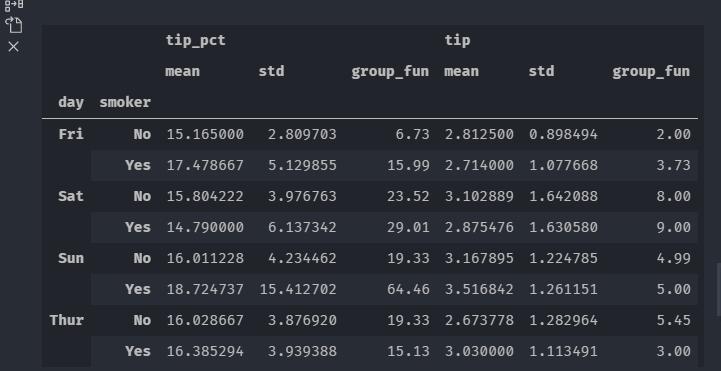
Task: Click the std subheader under tip_pct
Action: pyautogui.click(x=271, y=71)
